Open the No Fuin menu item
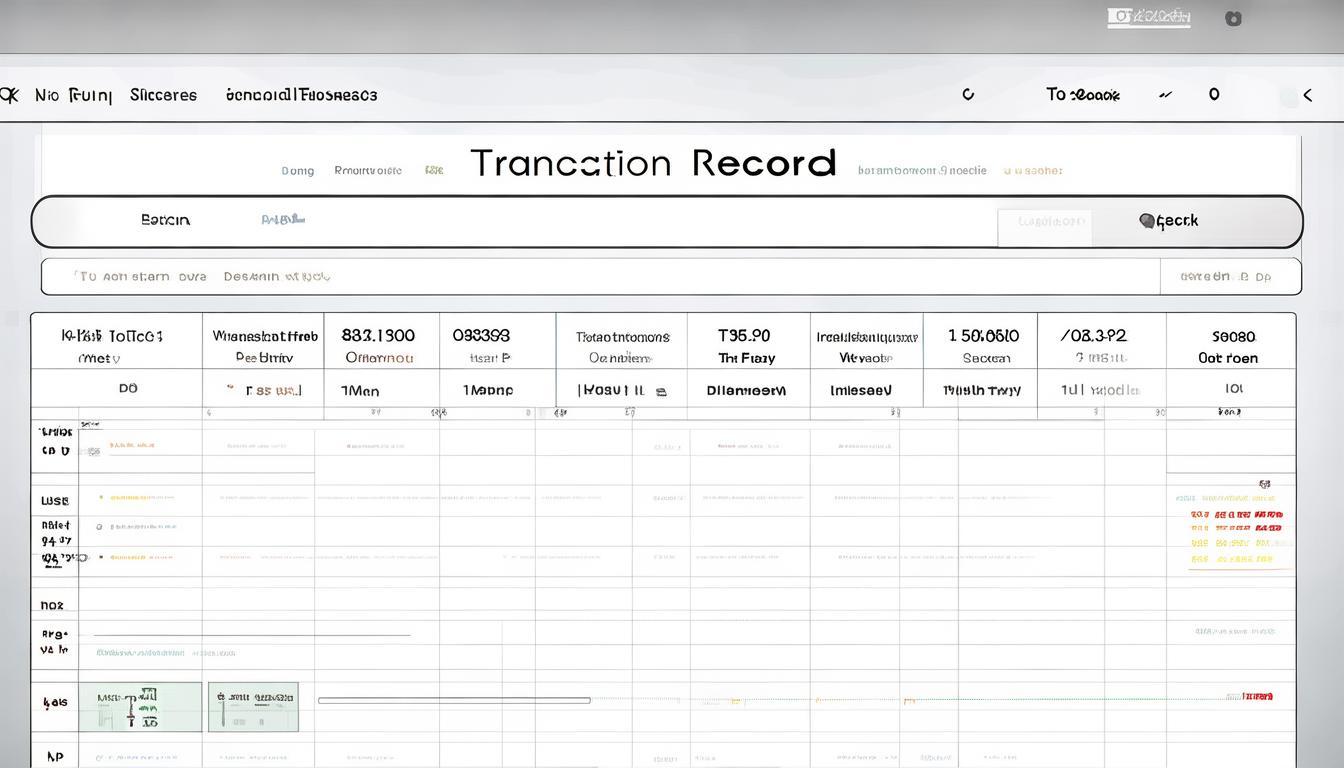This screenshot has width=1344, height=768. (73, 95)
